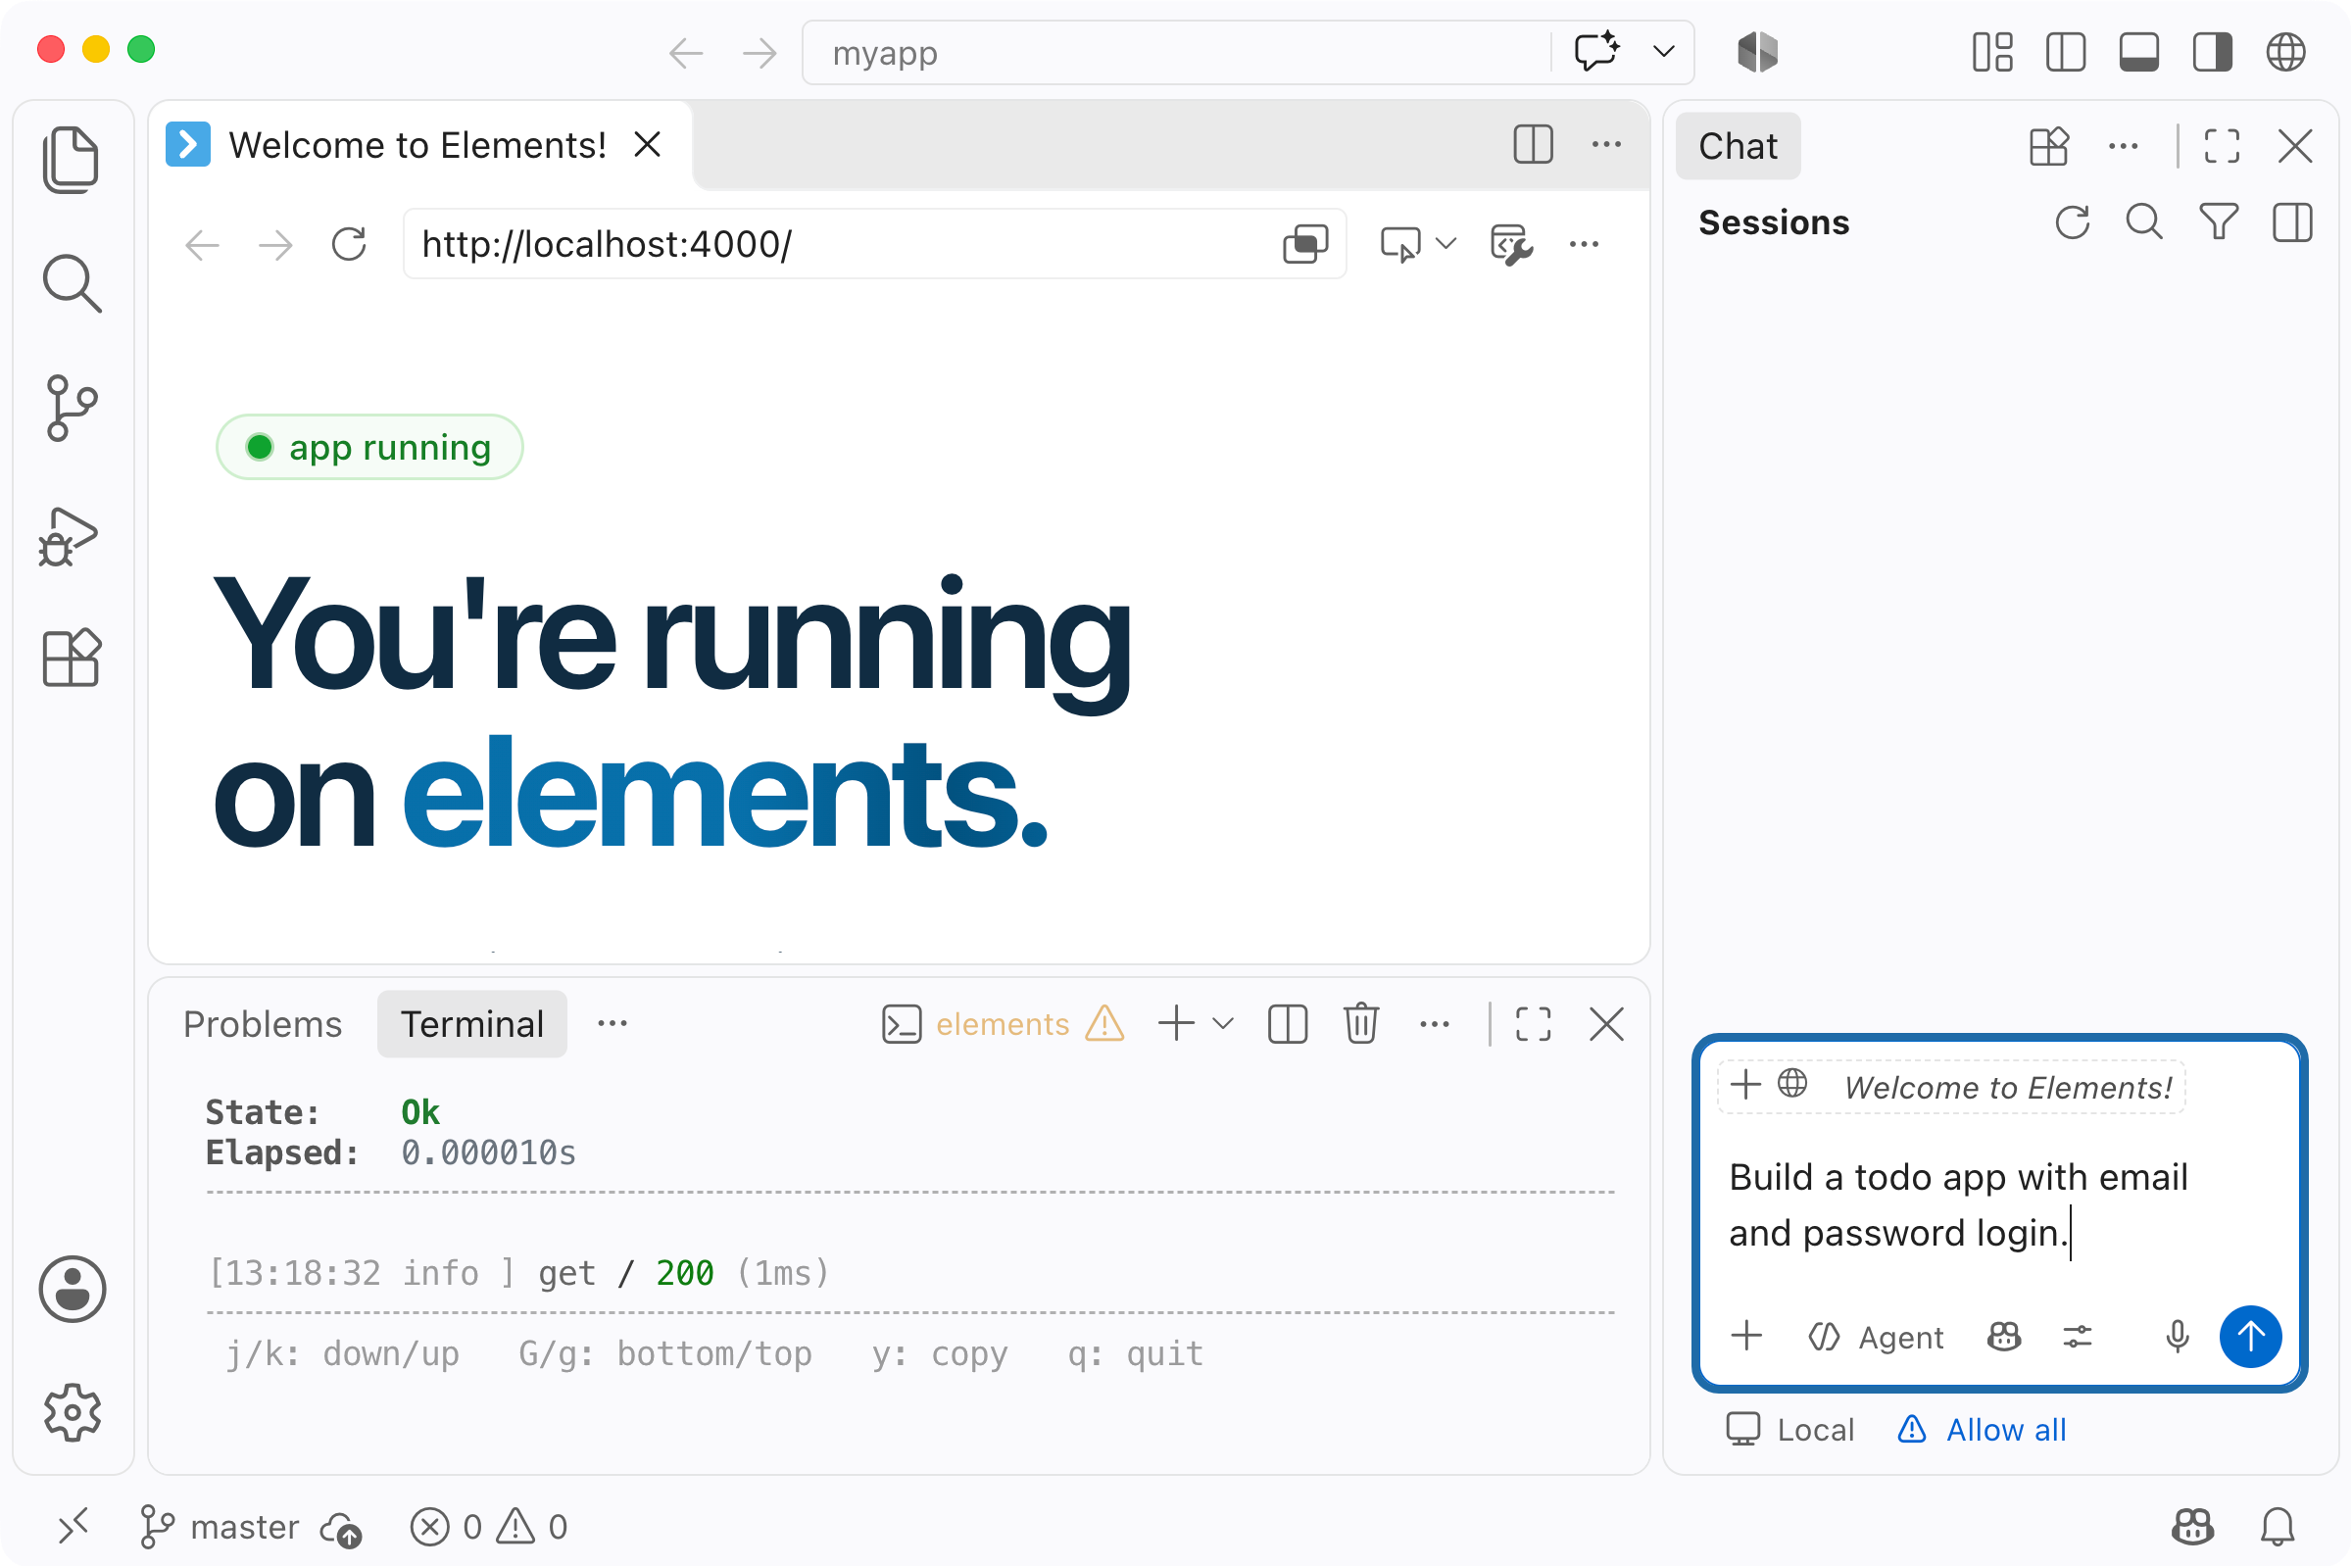This screenshot has height=1568, width=2352.
Task: Create a new terminal
Action: coord(1177,1024)
